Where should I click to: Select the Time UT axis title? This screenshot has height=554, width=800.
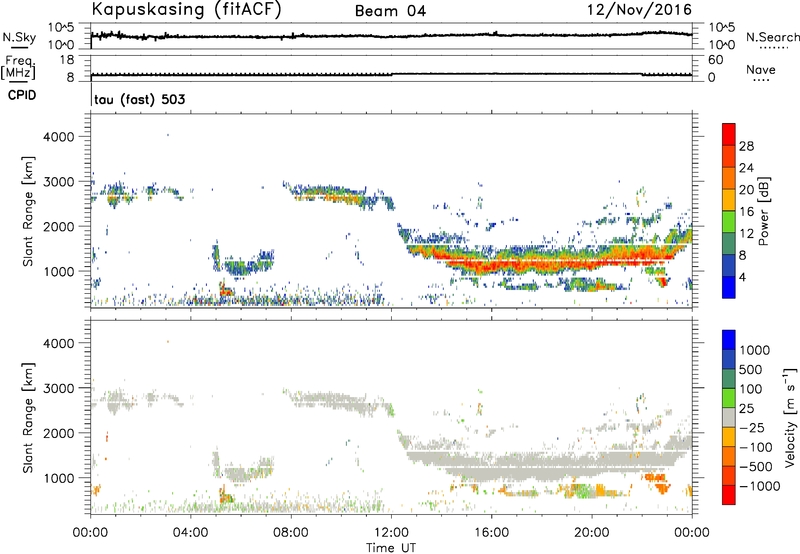[391, 548]
